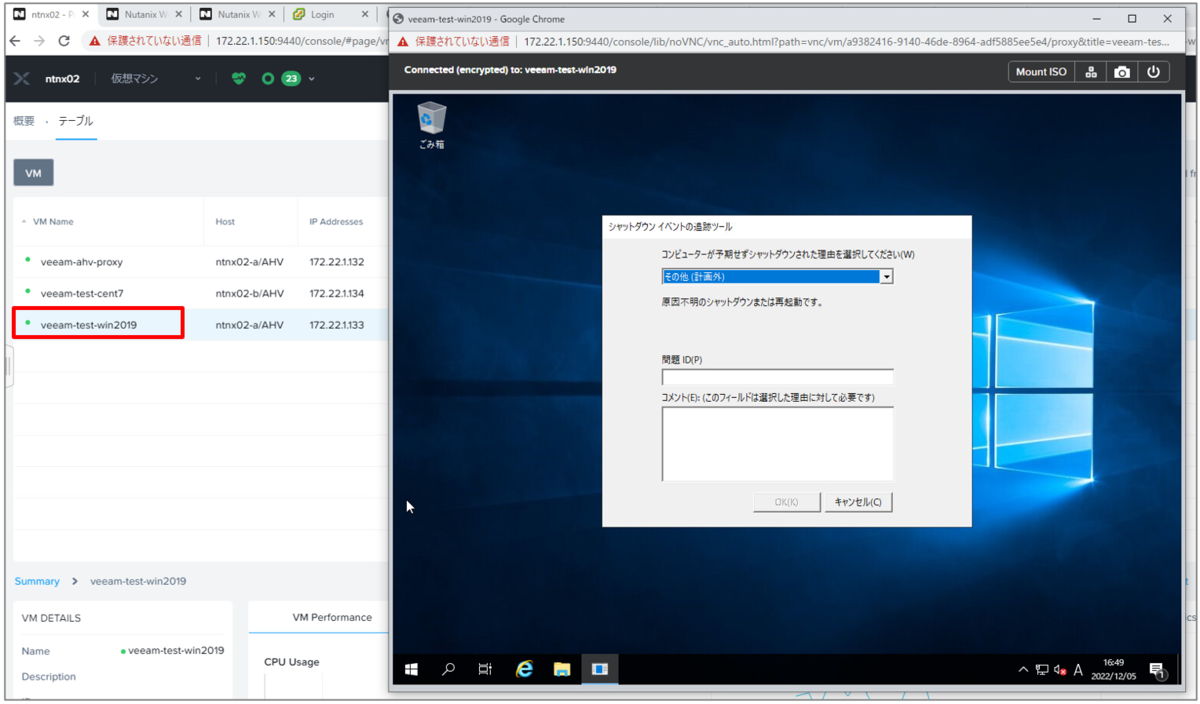Click IP address 172.22.1.133 cell
This screenshot has height=704, width=1200.
(x=336, y=325)
